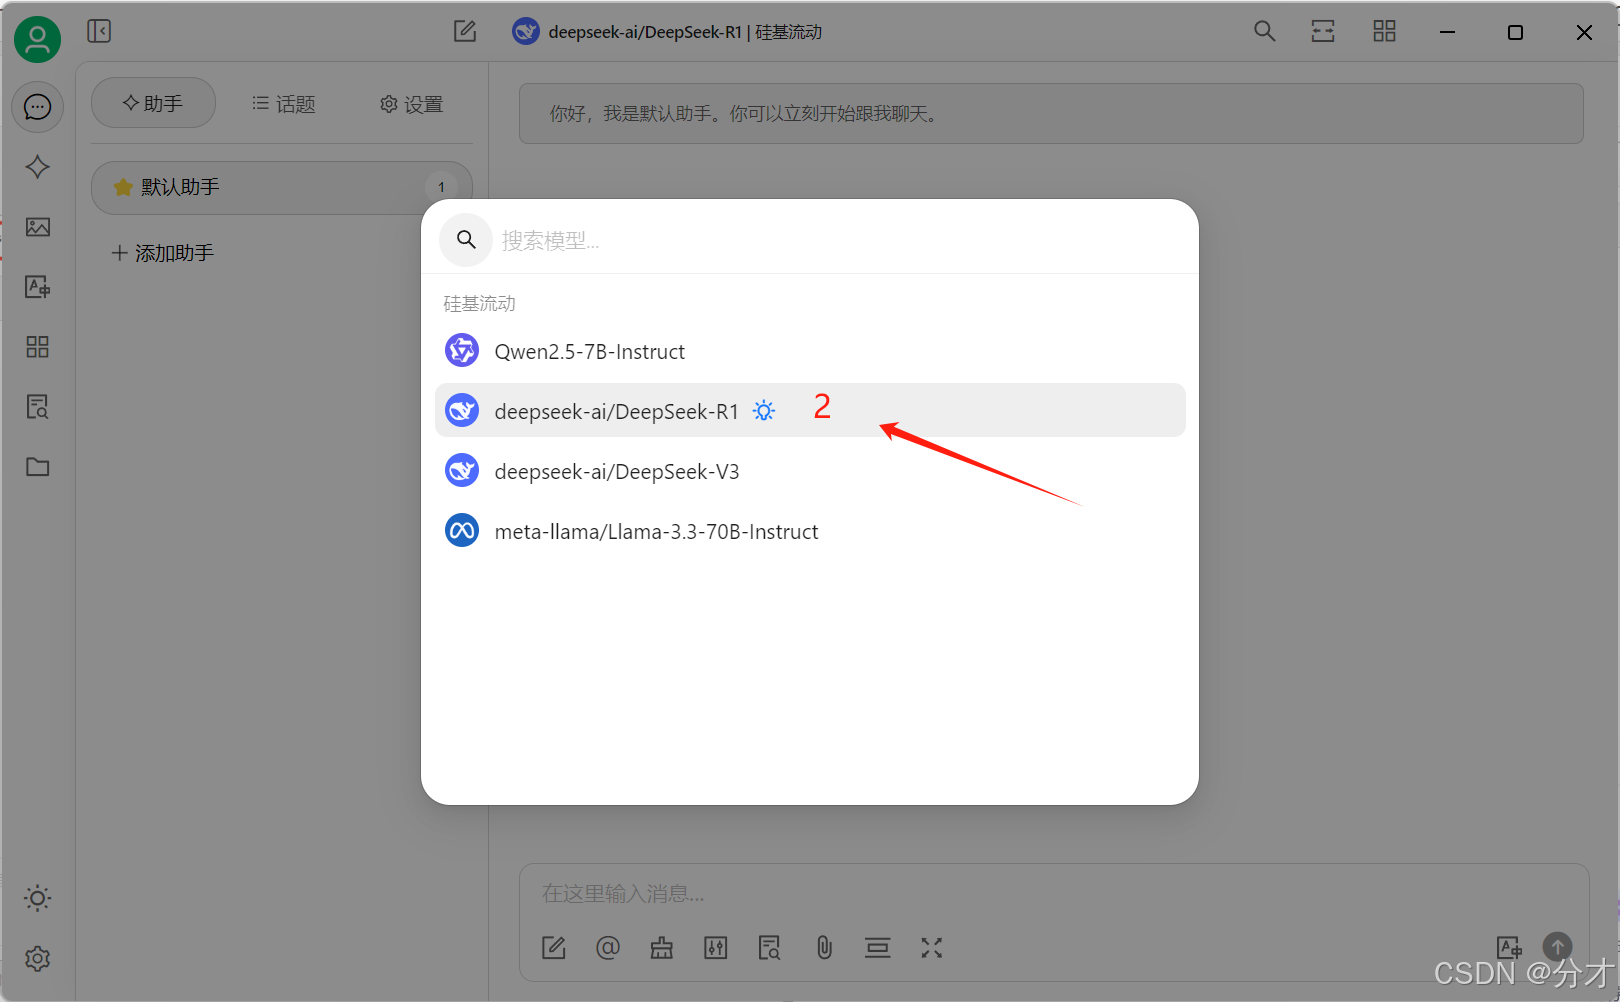Click the 搜索模型 search input
The image size is (1620, 1002).
[840, 241]
